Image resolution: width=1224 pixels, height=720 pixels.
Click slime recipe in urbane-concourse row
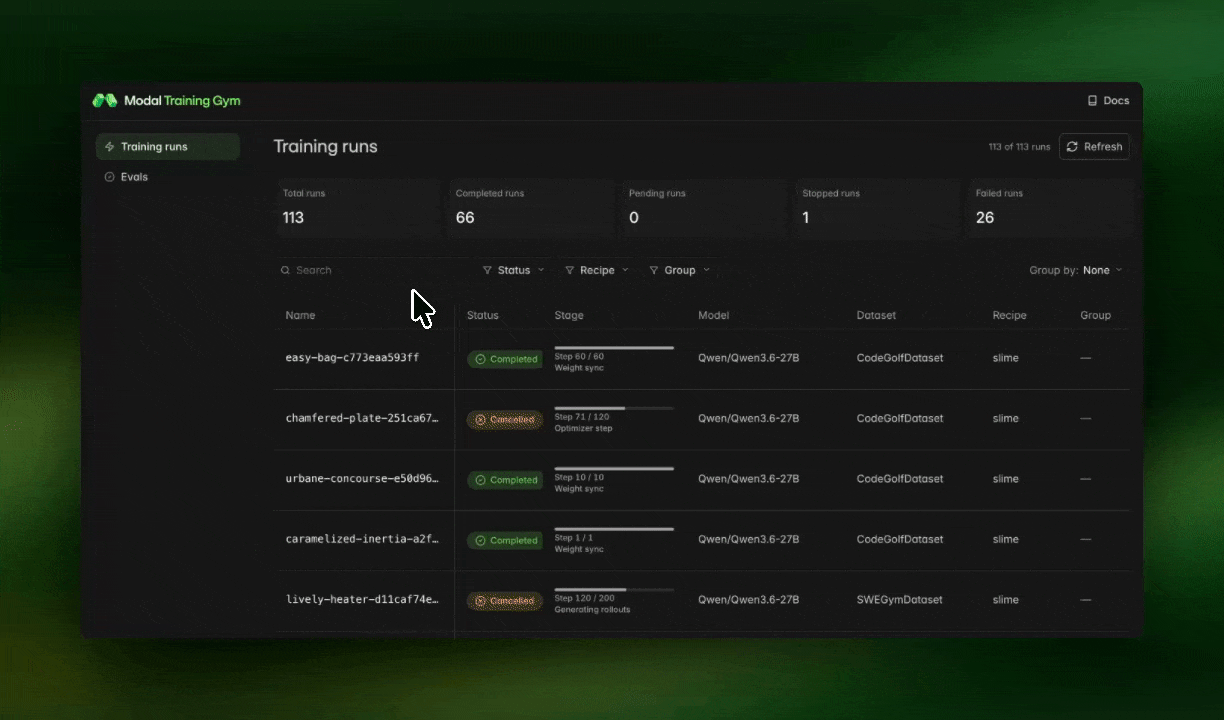click(x=1005, y=479)
